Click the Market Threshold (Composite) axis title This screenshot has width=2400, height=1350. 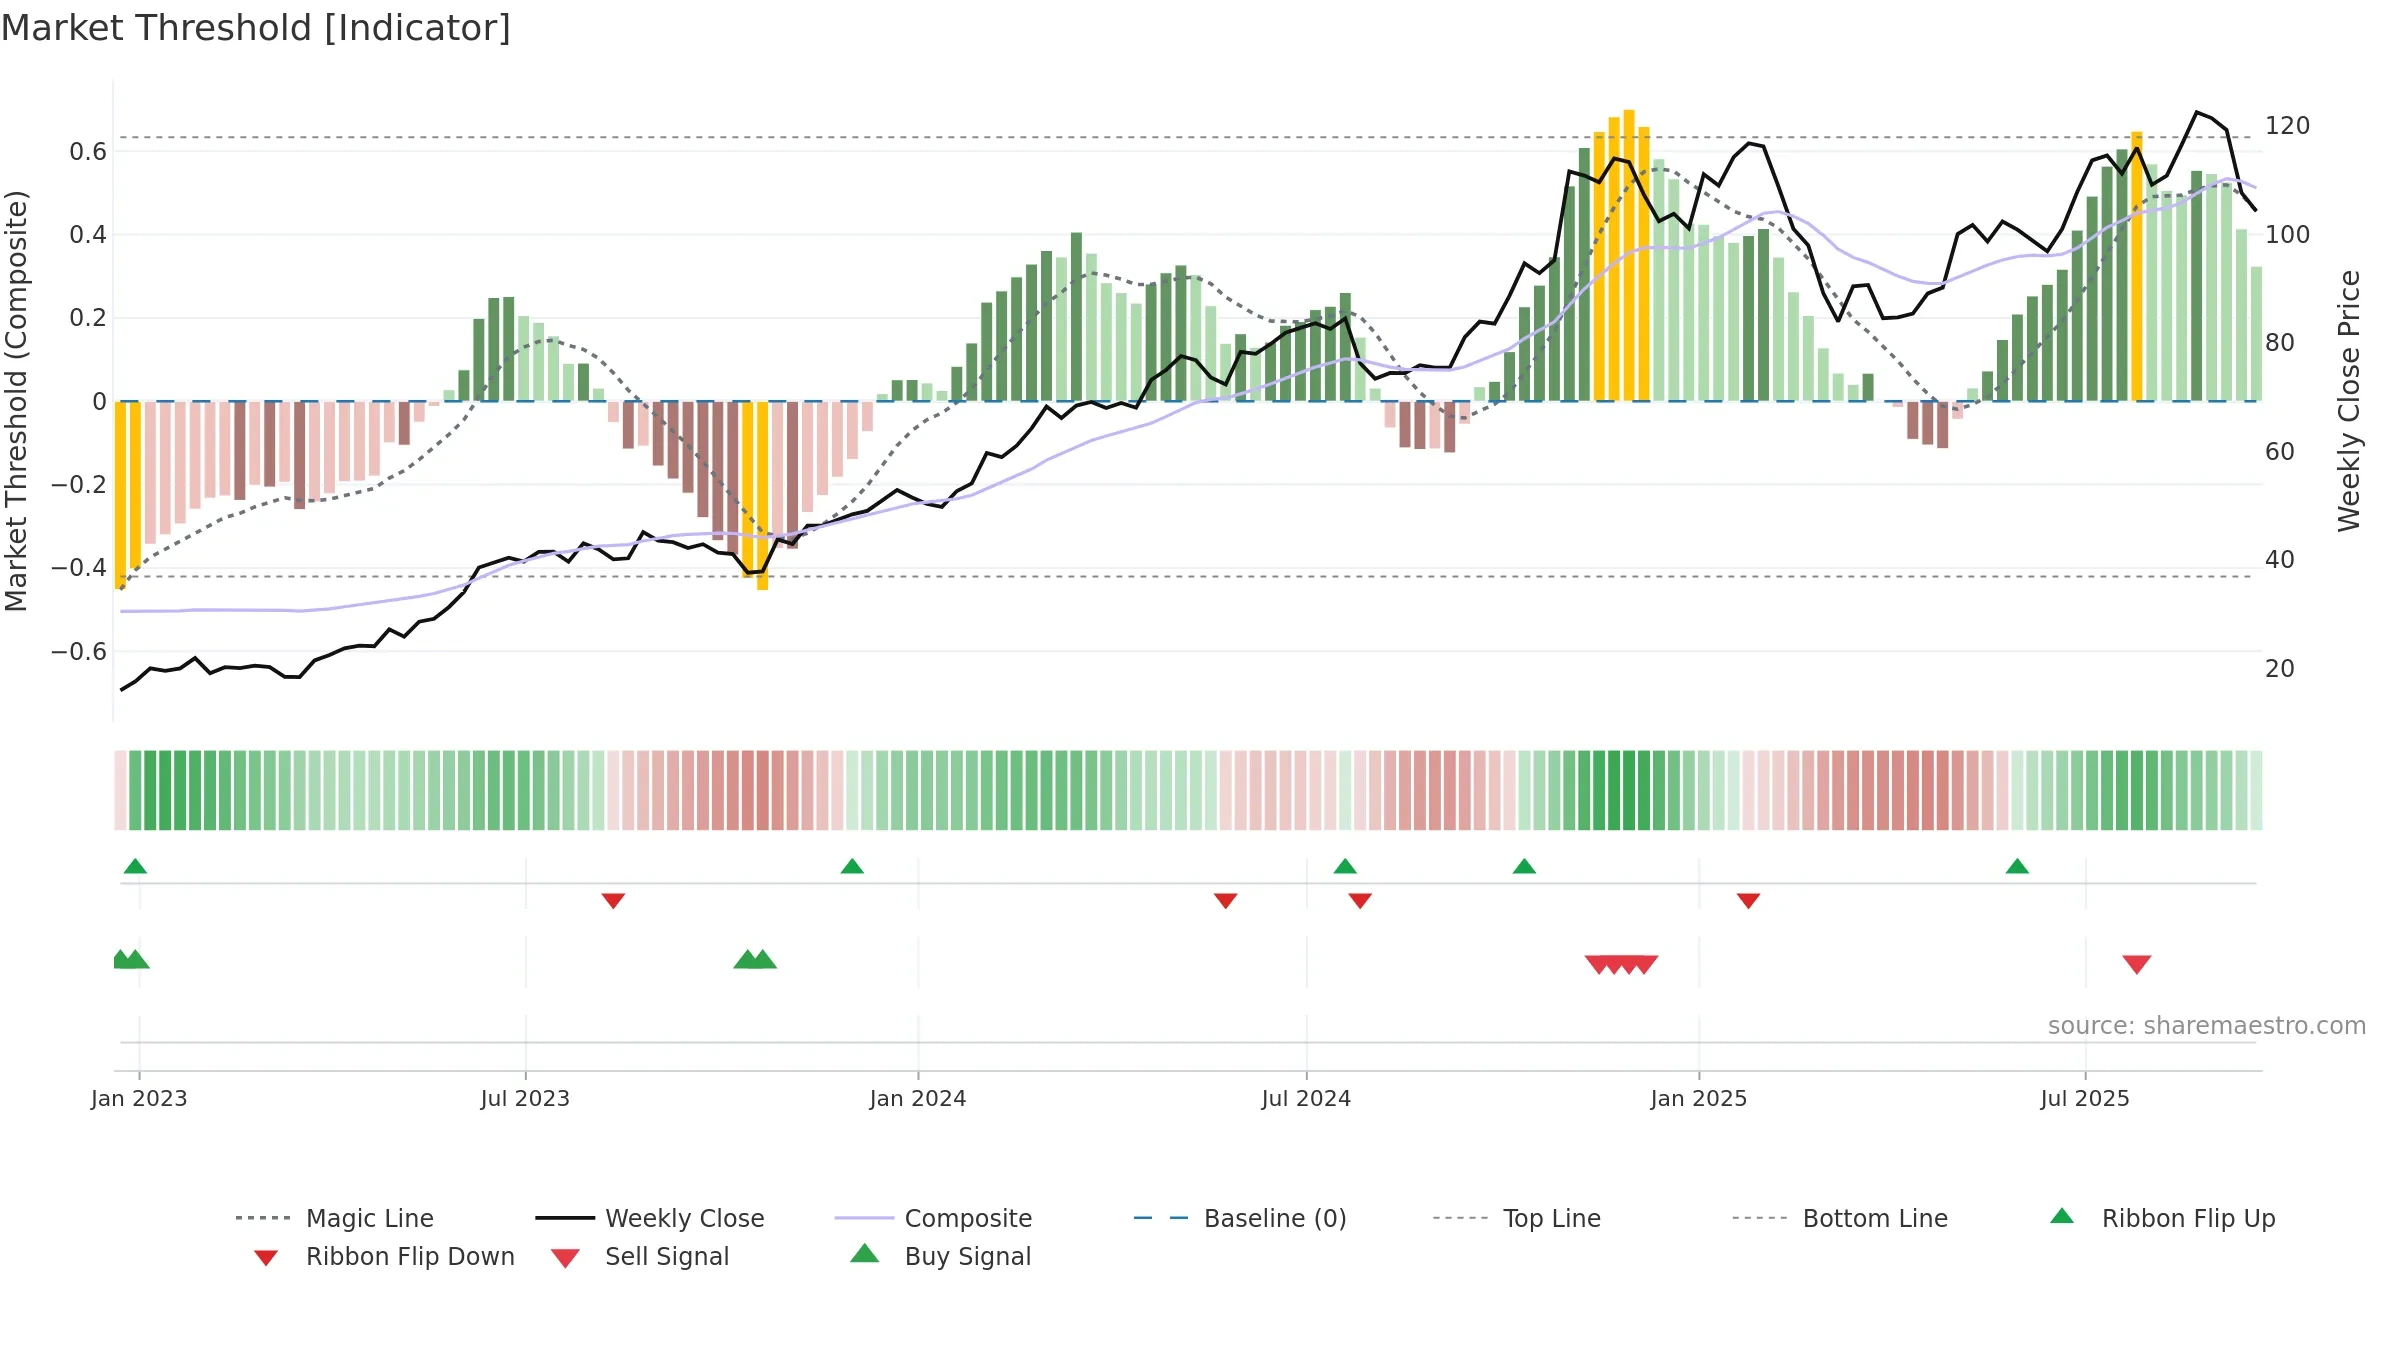[x=16, y=400]
